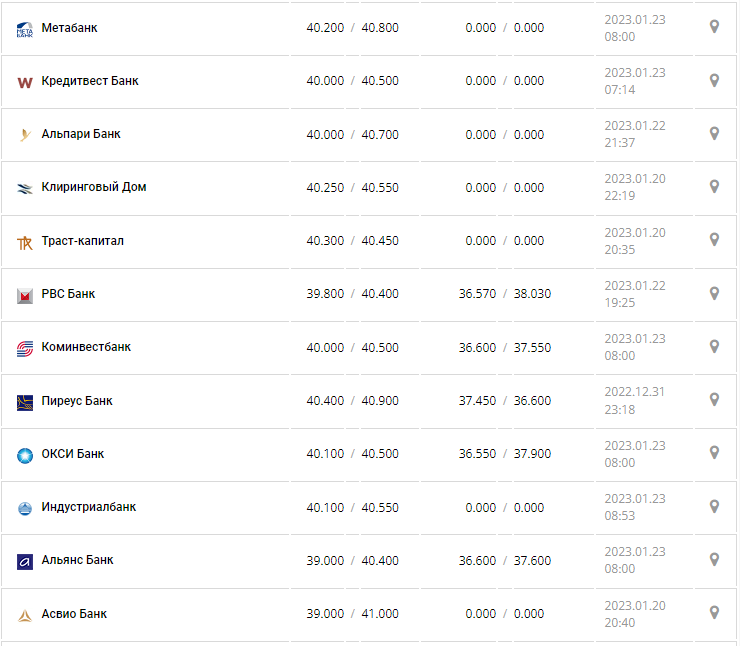Show Пиреус Банк location on map
Viewport: 740px width, 646px height.
click(714, 400)
